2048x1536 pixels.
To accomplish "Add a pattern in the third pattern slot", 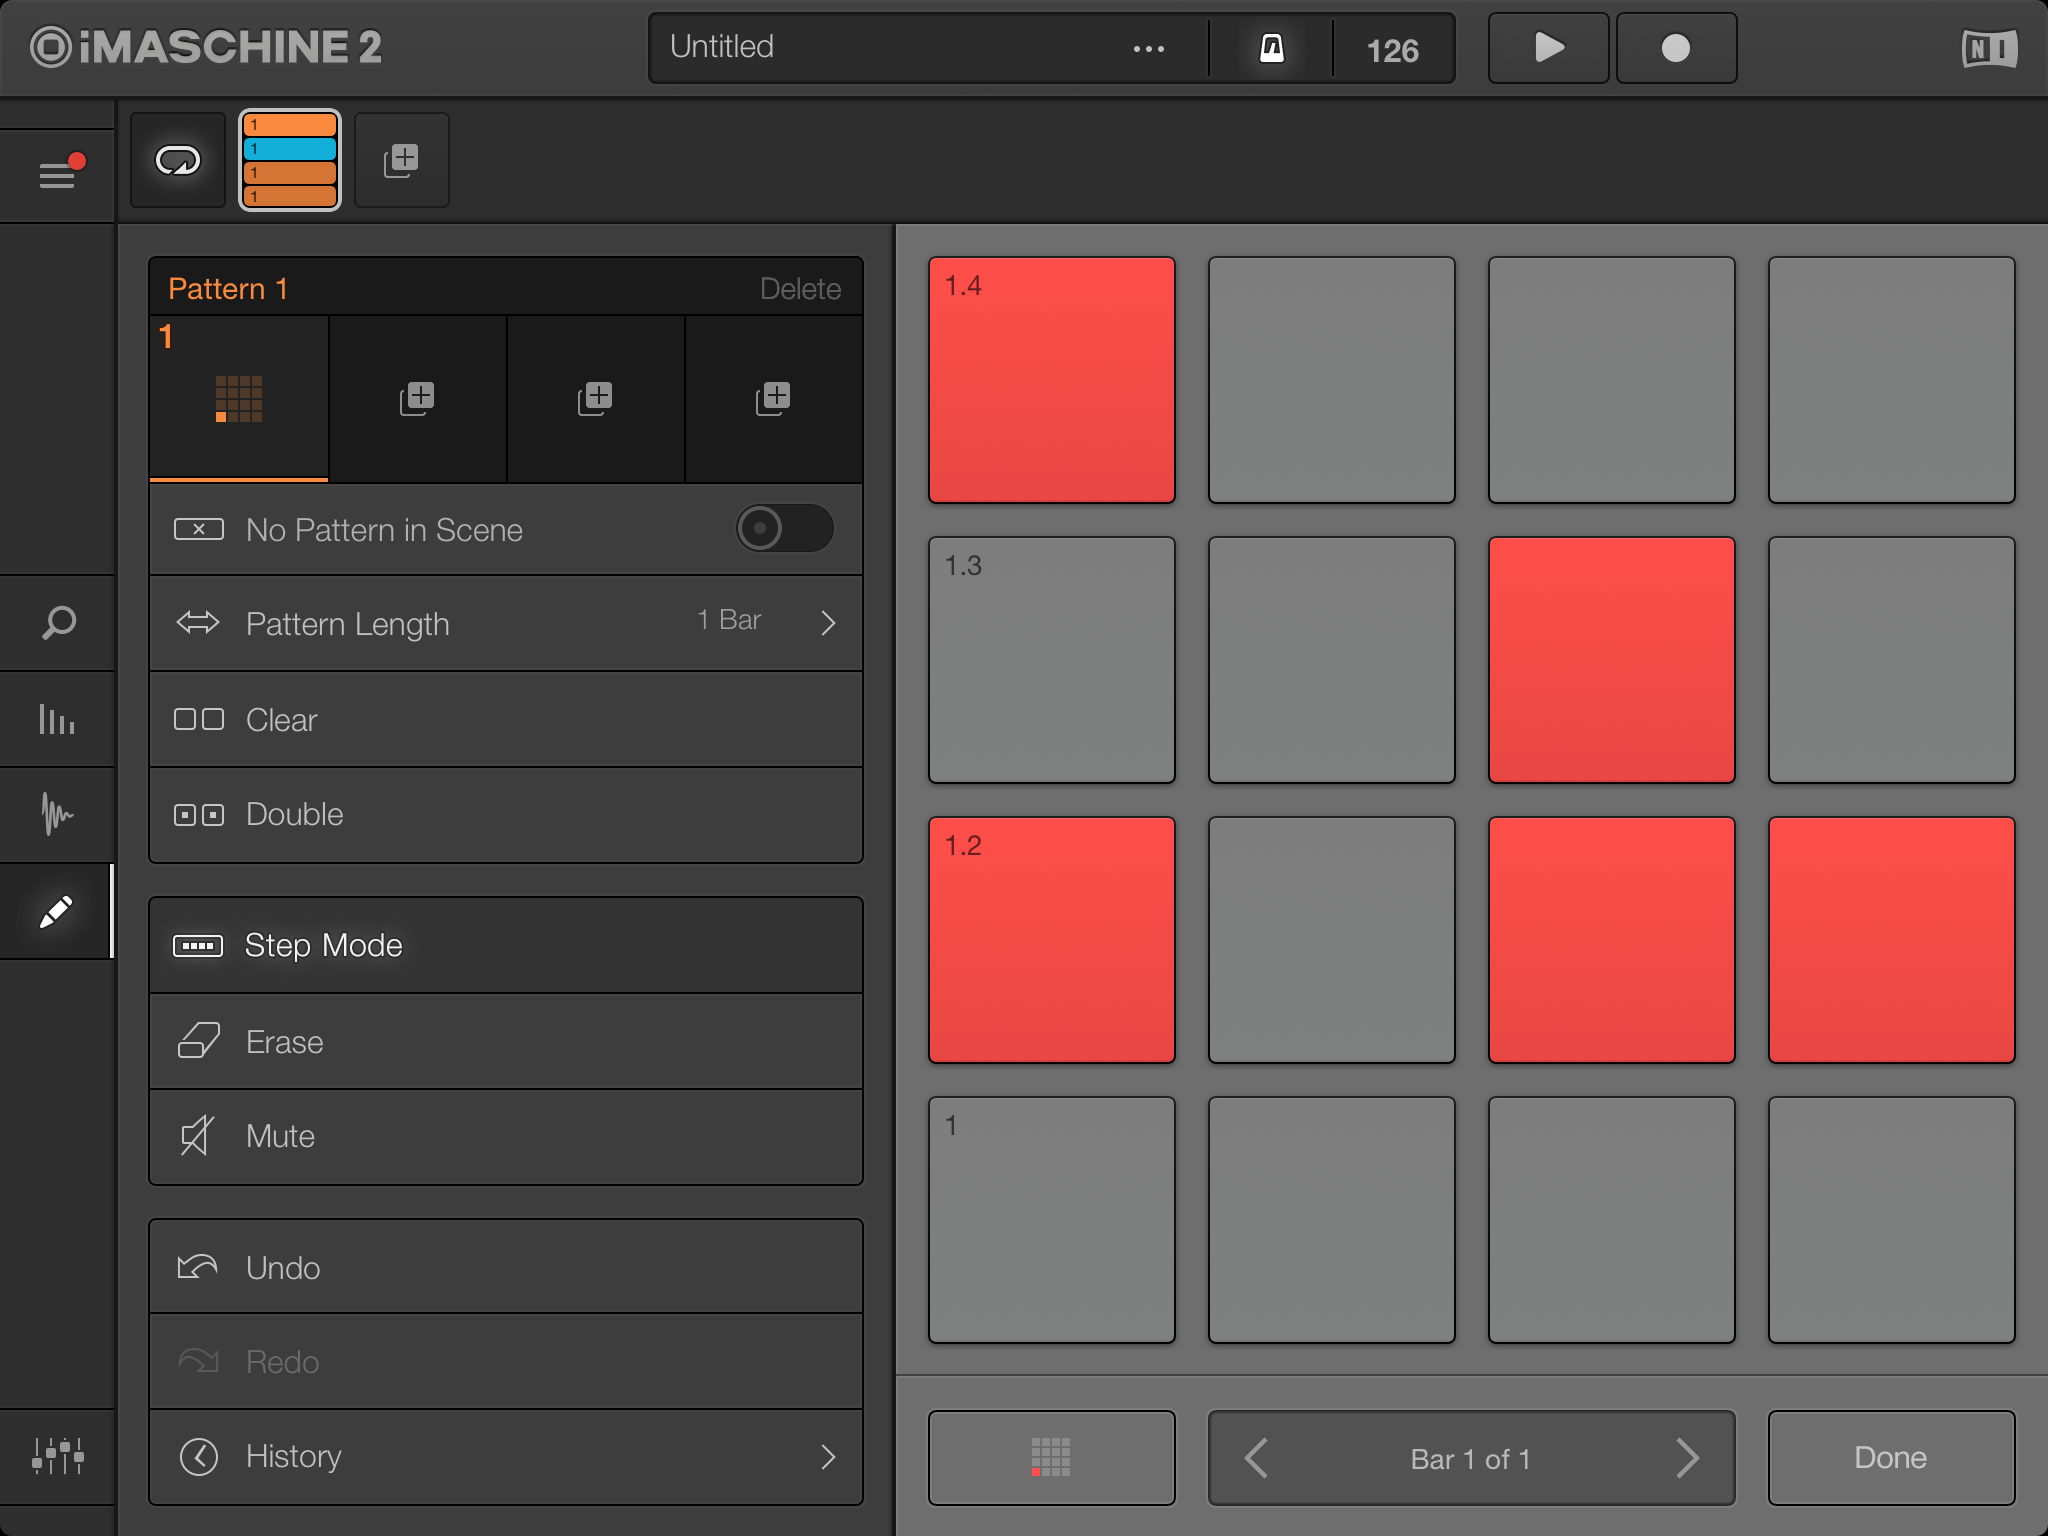I will pos(595,399).
